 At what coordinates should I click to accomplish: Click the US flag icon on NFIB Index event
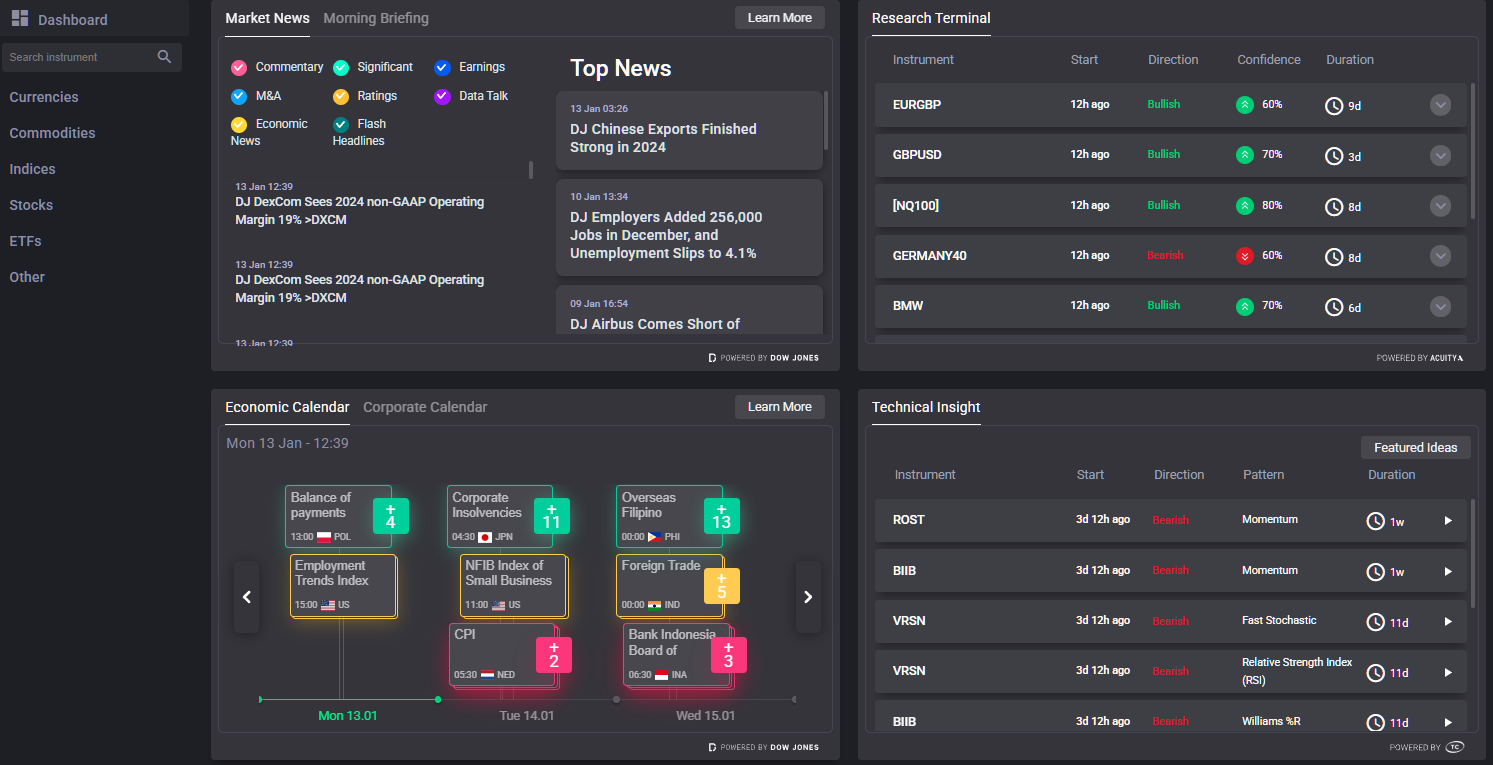tap(497, 604)
